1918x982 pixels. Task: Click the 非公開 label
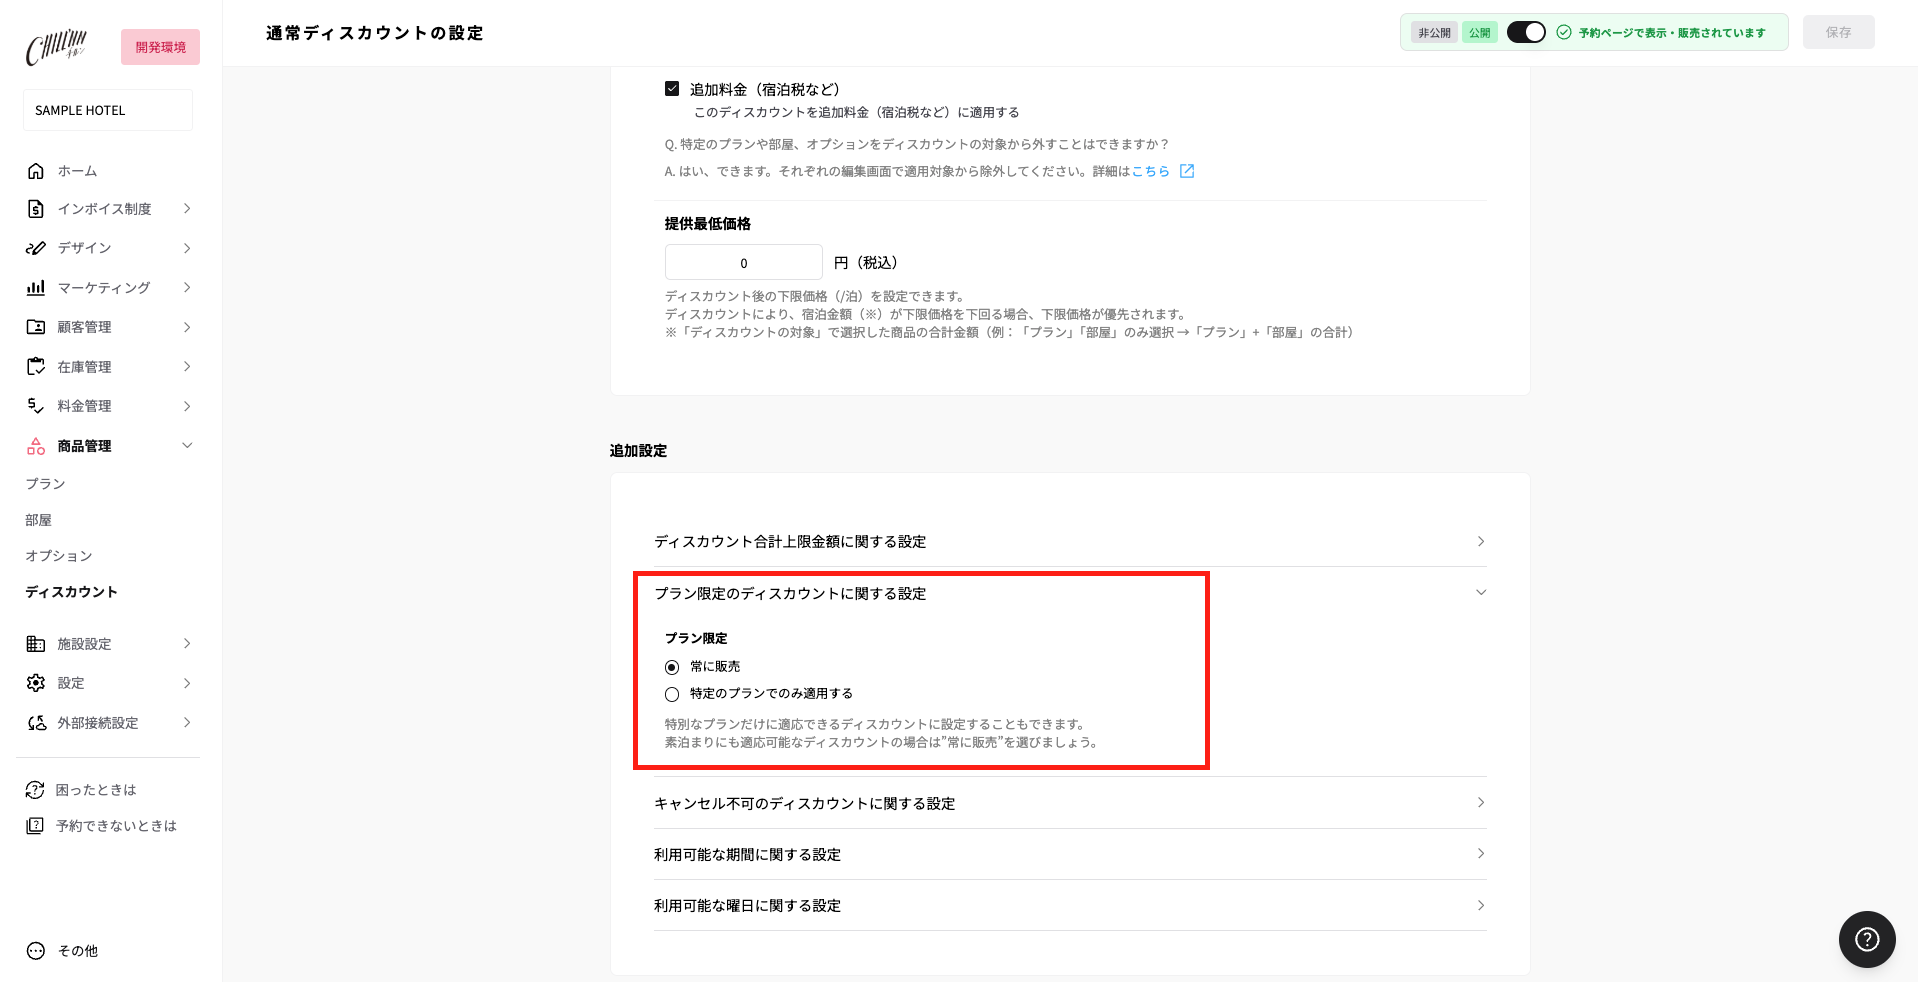tap(1434, 33)
